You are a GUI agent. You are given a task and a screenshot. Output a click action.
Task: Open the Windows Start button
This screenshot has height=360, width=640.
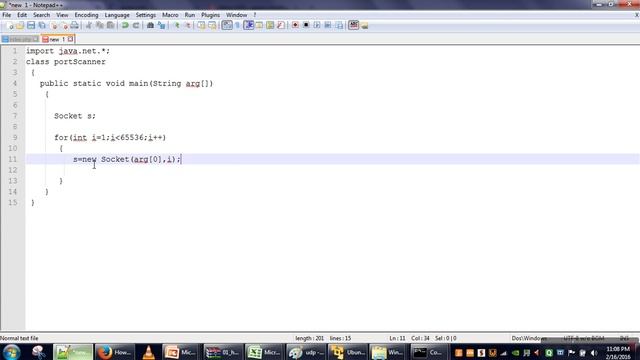[x=11, y=352]
